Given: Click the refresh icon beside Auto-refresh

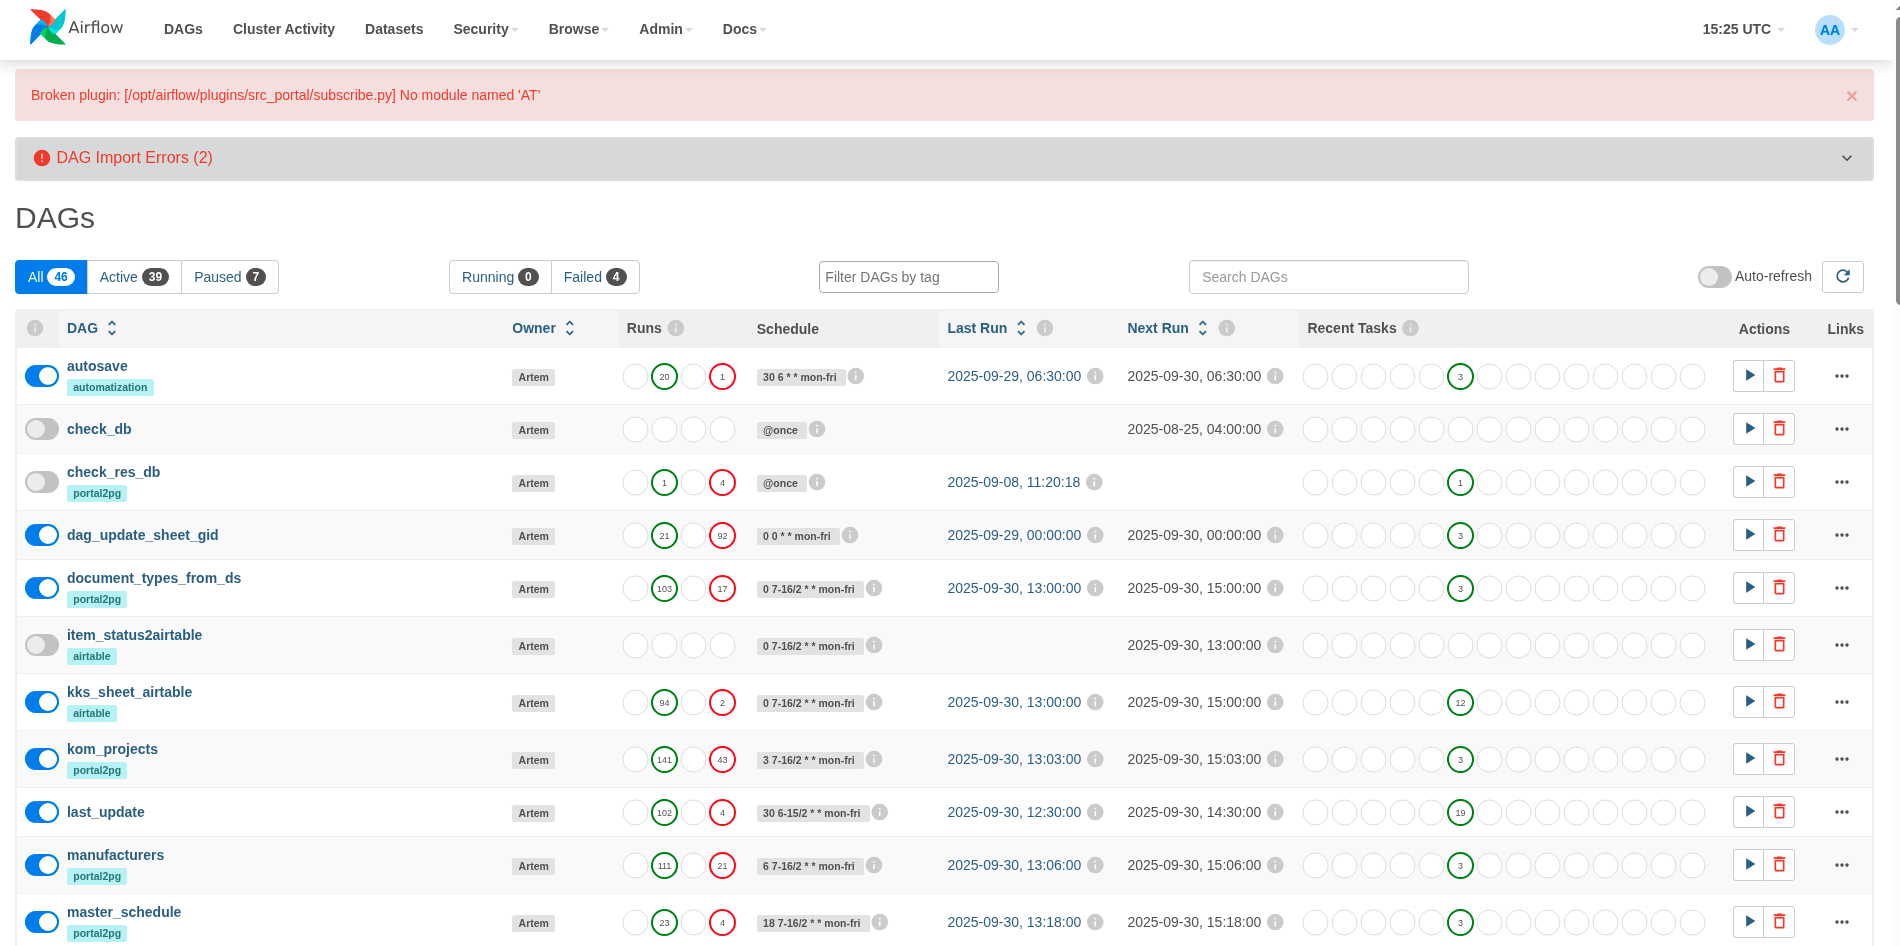Looking at the screenshot, I should click(1842, 277).
